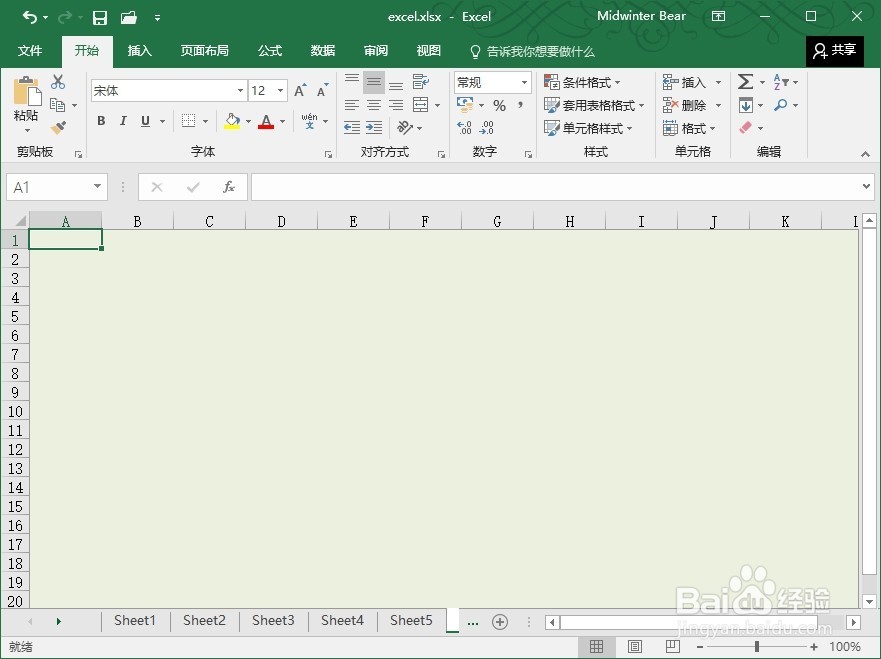Click the Sort and Filter icon
The width and height of the screenshot is (881, 659).
tap(781, 82)
